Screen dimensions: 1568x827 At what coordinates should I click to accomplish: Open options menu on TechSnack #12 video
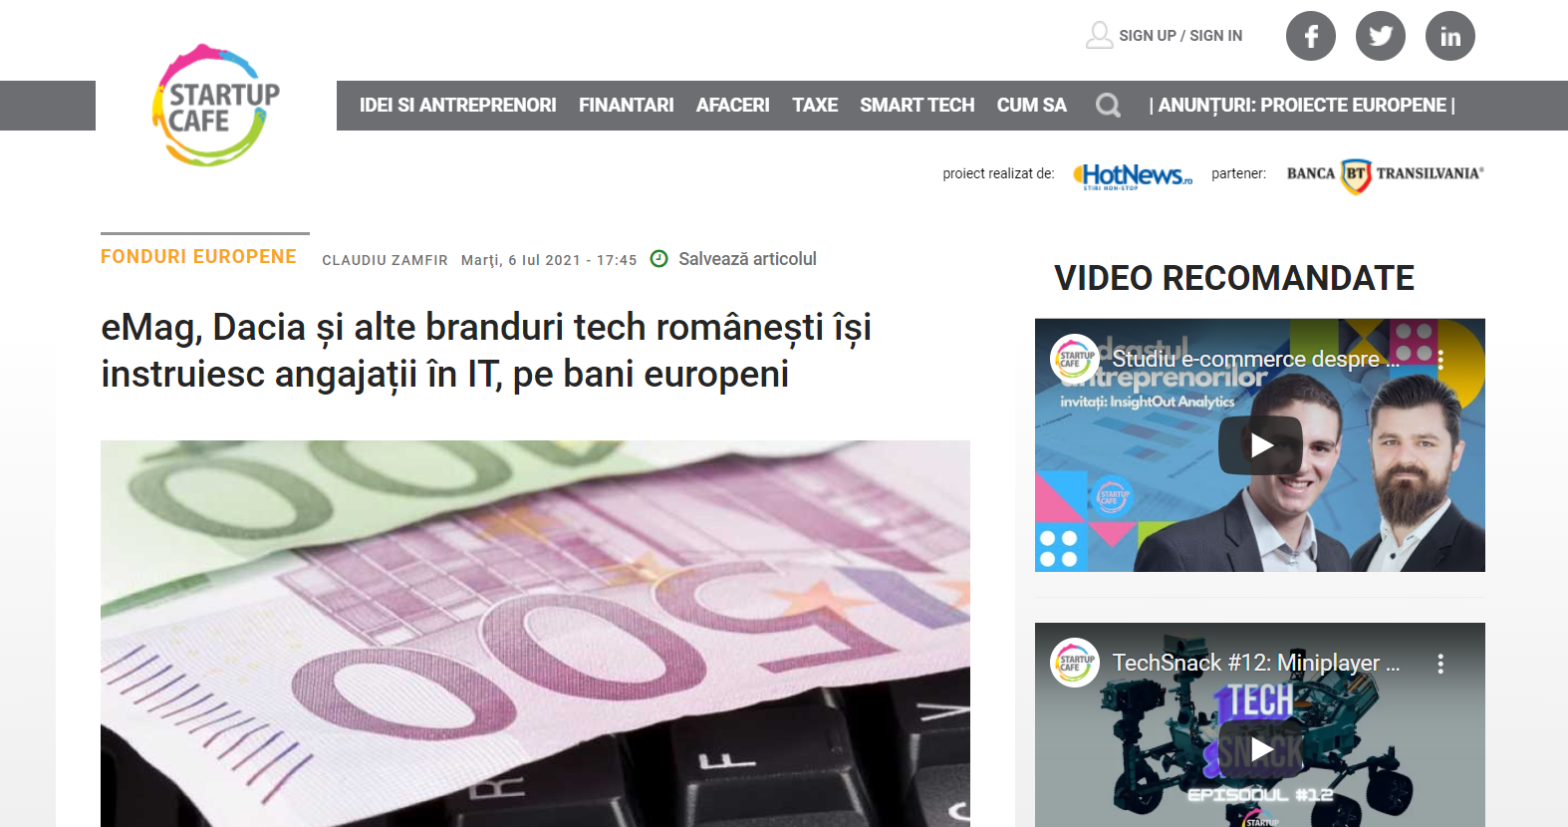click(x=1441, y=663)
